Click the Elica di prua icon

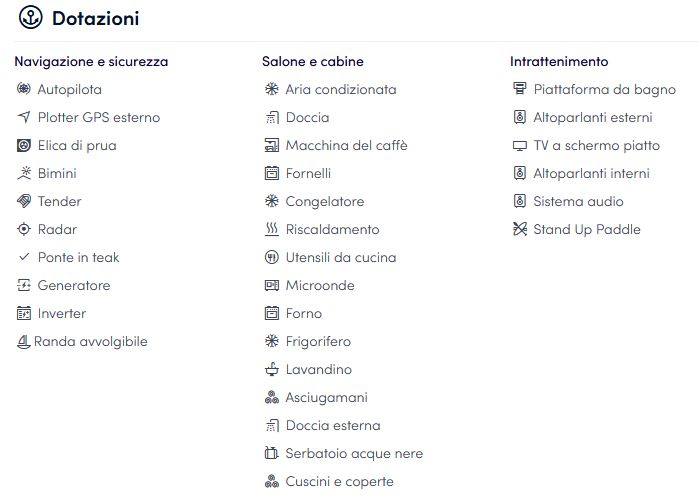tap(24, 145)
